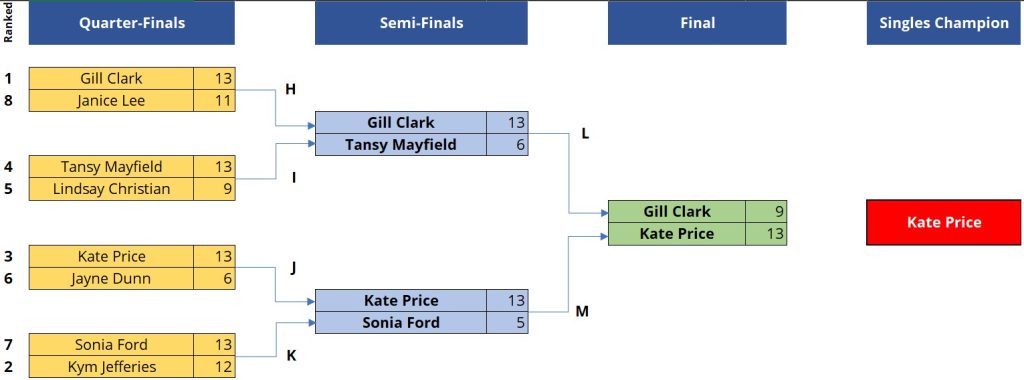
Task: Click Janice Lee's score of 11
Action: click(214, 101)
